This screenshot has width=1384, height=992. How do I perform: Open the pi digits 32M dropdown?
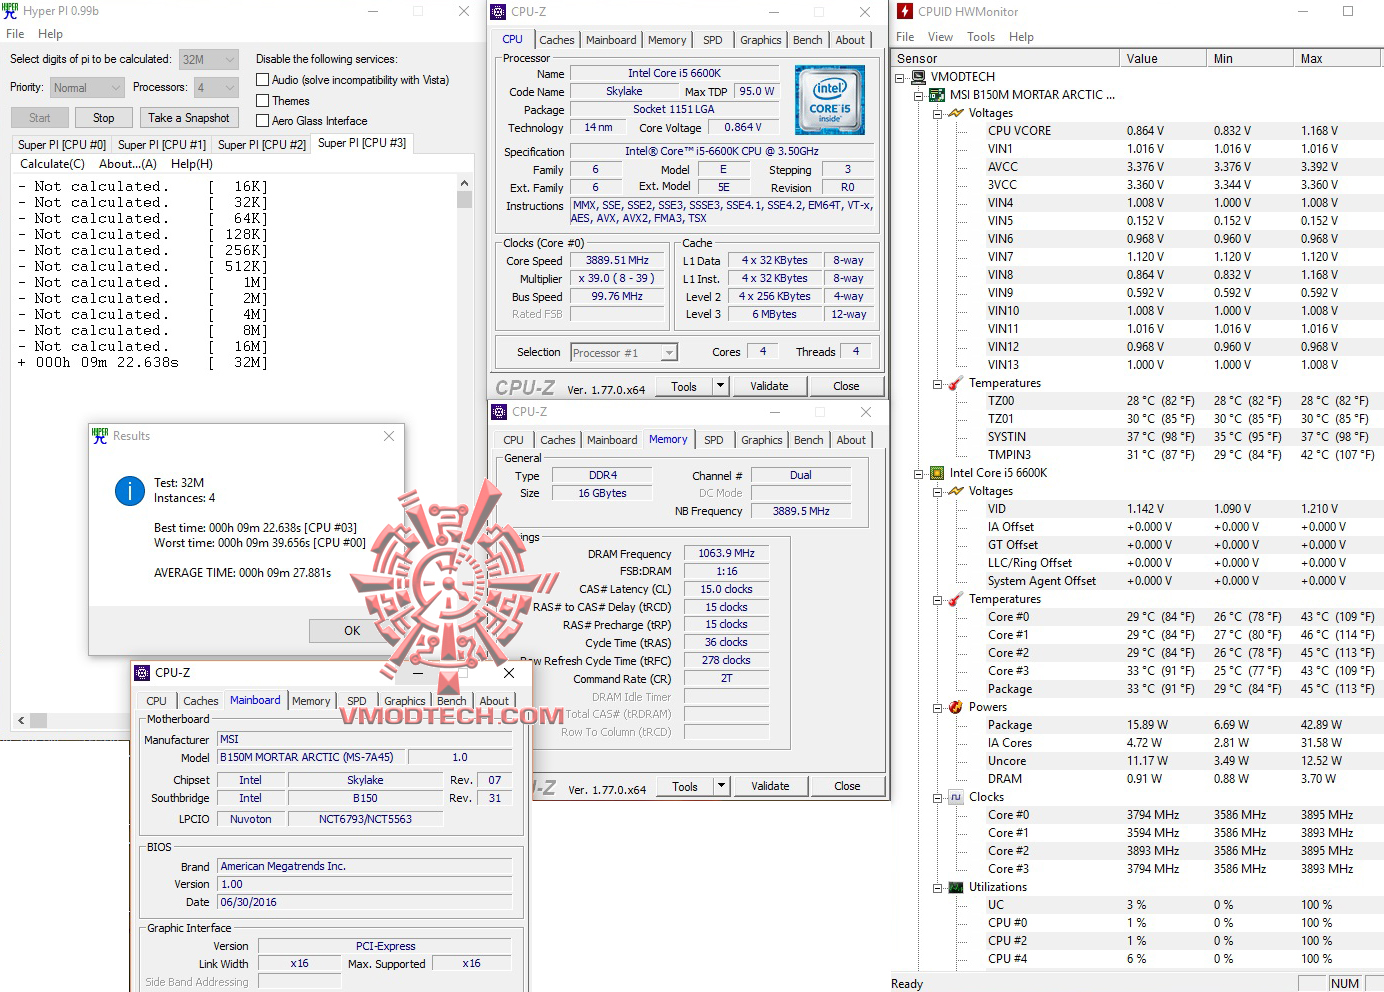click(209, 59)
